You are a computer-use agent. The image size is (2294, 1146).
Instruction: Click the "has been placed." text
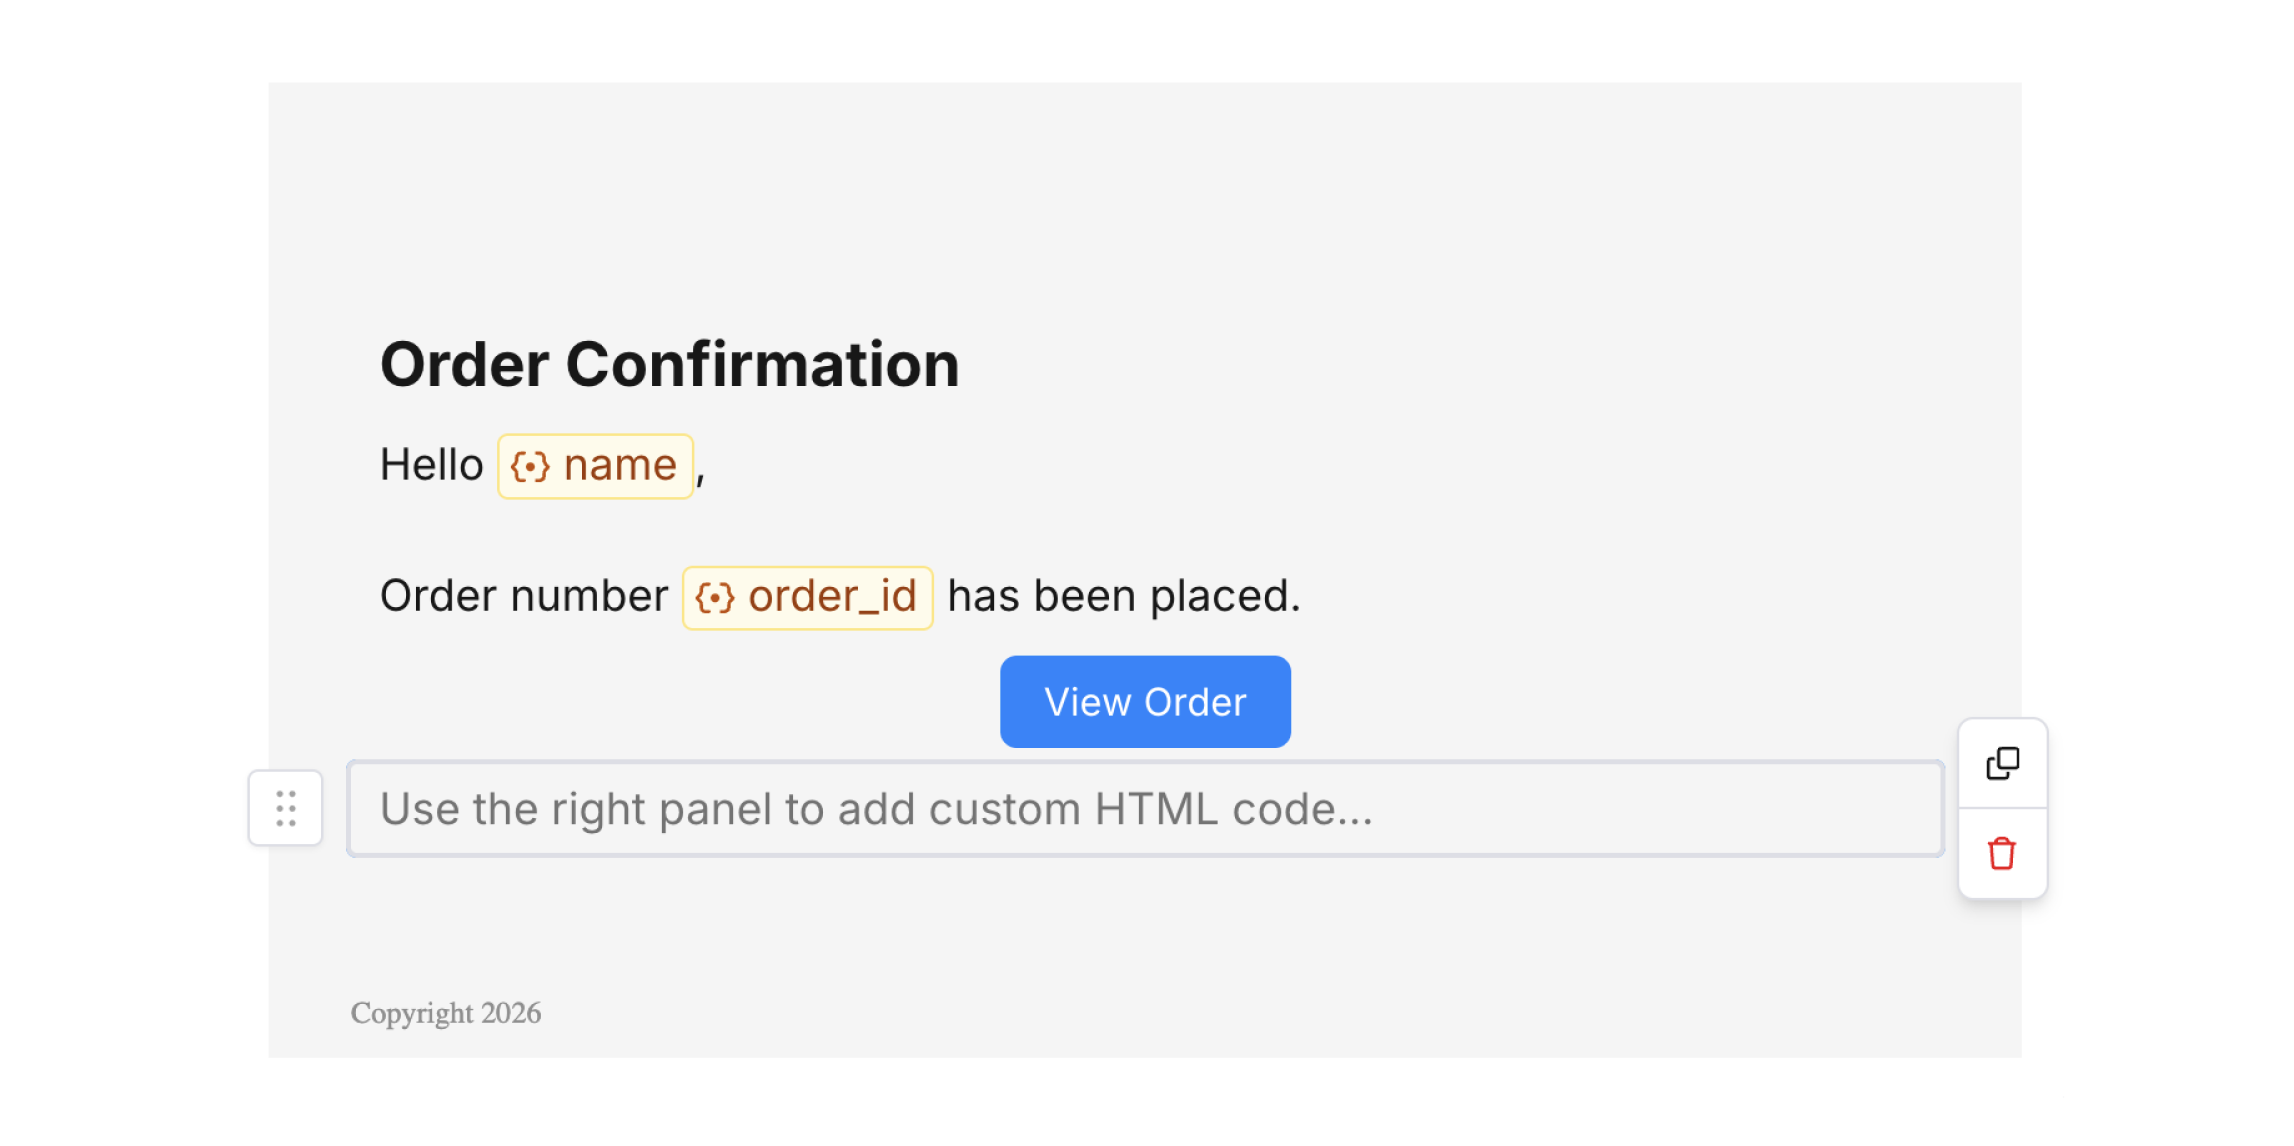[1123, 596]
